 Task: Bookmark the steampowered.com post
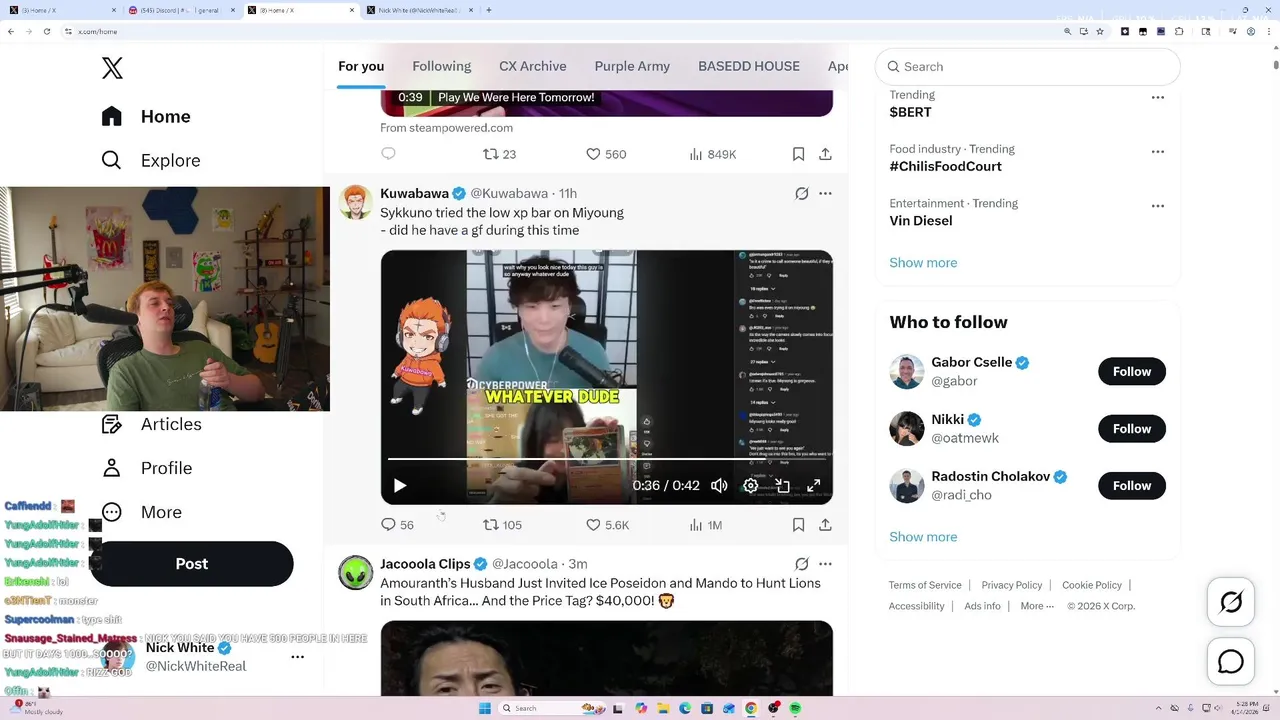pyautogui.click(x=798, y=154)
